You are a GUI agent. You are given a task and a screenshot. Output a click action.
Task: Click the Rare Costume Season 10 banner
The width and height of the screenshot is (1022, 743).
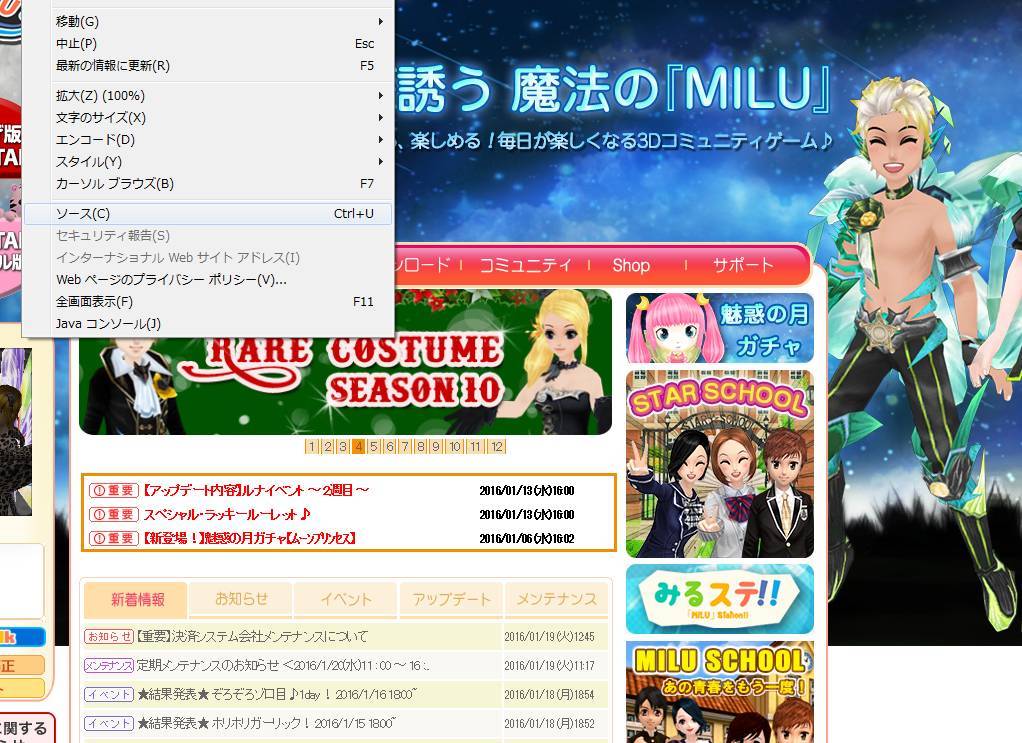[345, 362]
